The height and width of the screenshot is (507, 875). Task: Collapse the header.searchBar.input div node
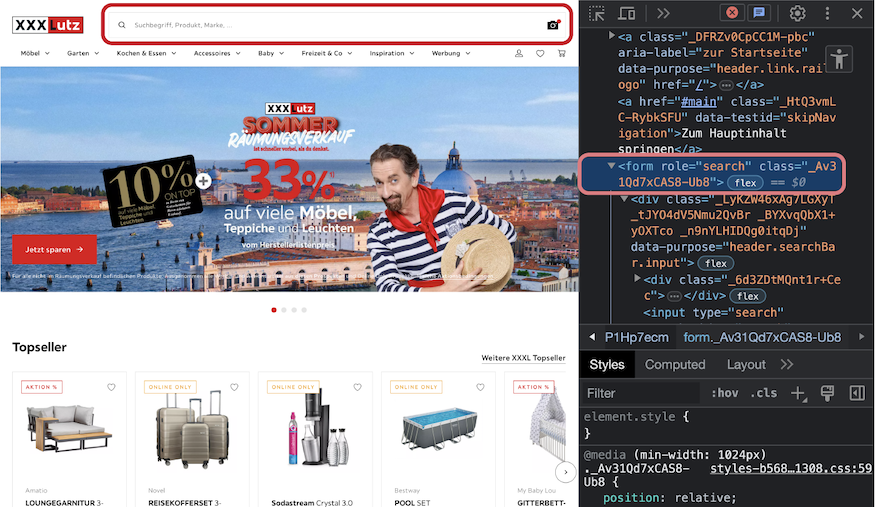coord(624,199)
